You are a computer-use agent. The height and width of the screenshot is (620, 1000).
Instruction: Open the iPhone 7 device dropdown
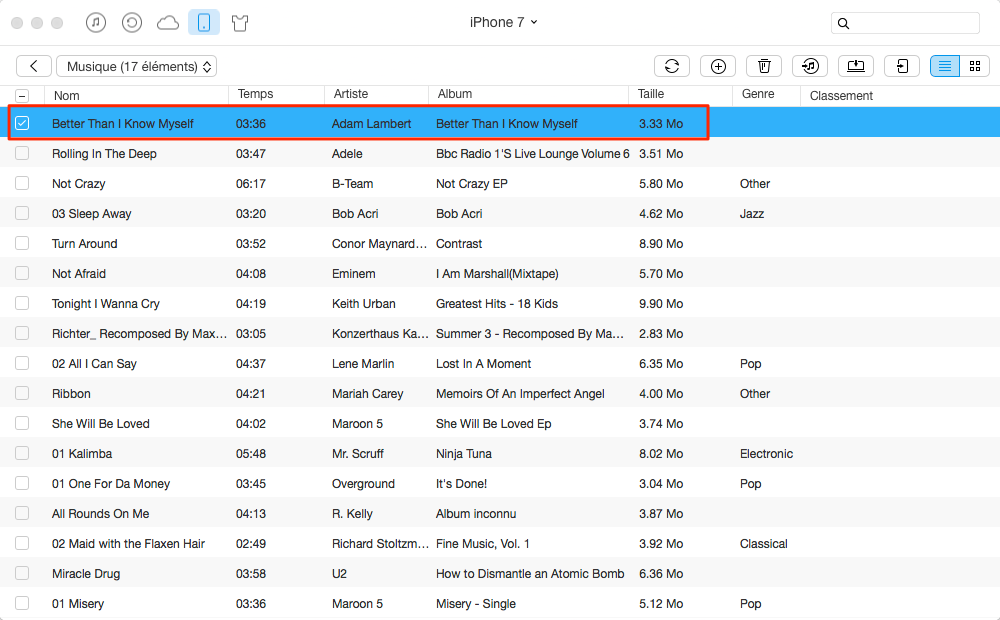tap(503, 22)
